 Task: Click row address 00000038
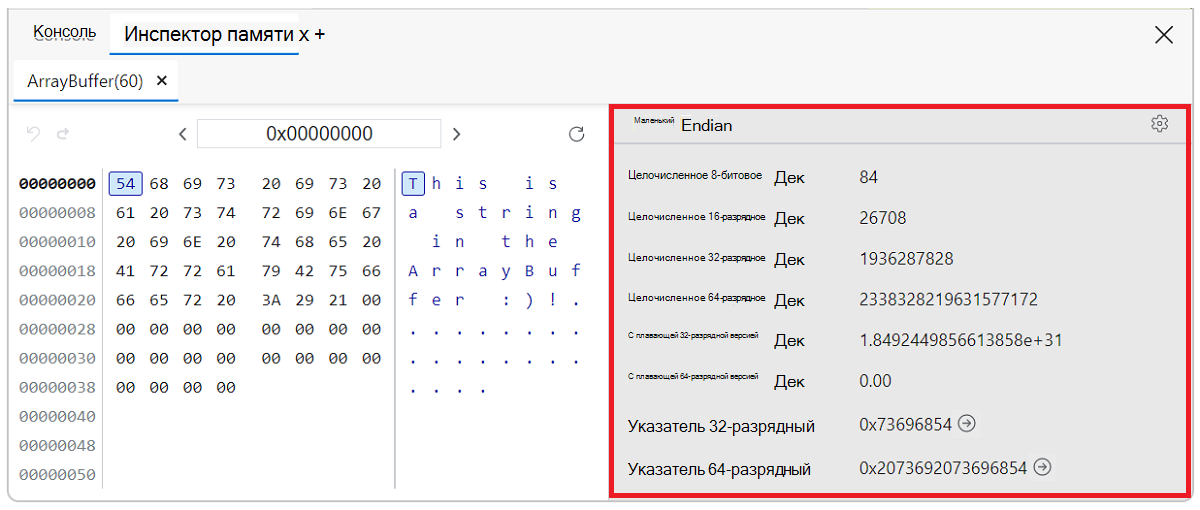click(58, 387)
